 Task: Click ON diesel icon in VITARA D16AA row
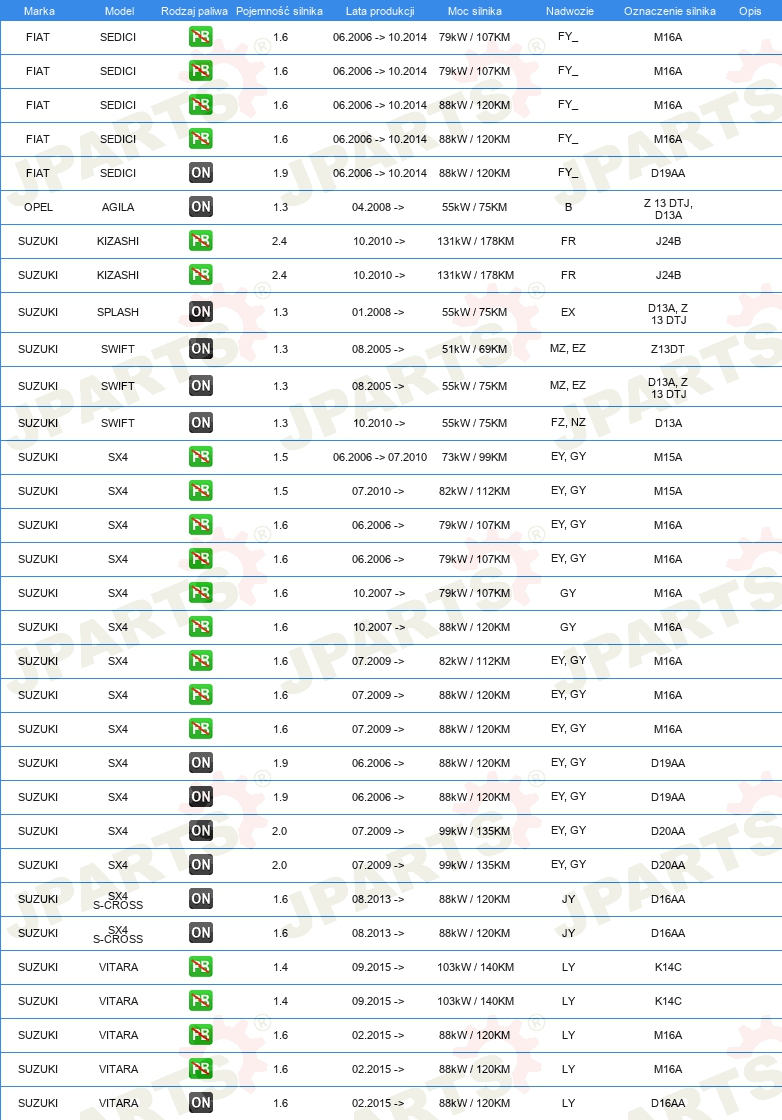click(x=201, y=1103)
